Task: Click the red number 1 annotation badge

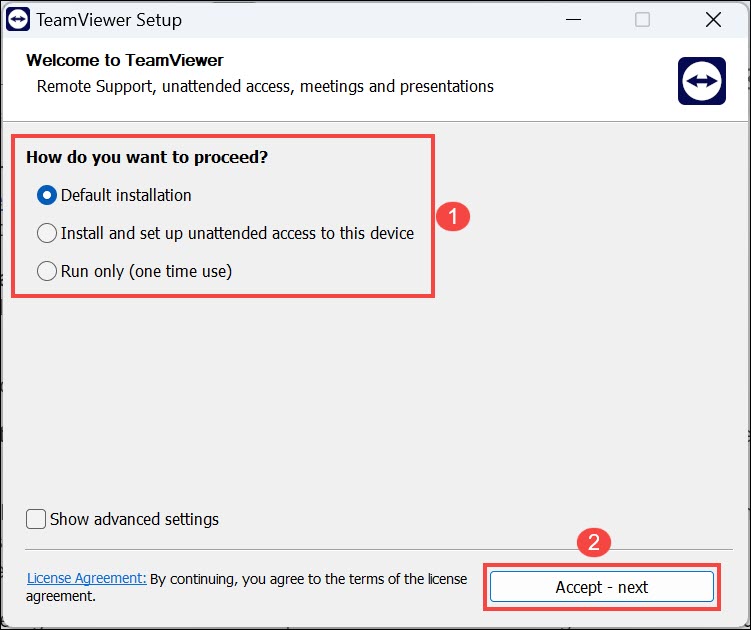Action: [455, 217]
